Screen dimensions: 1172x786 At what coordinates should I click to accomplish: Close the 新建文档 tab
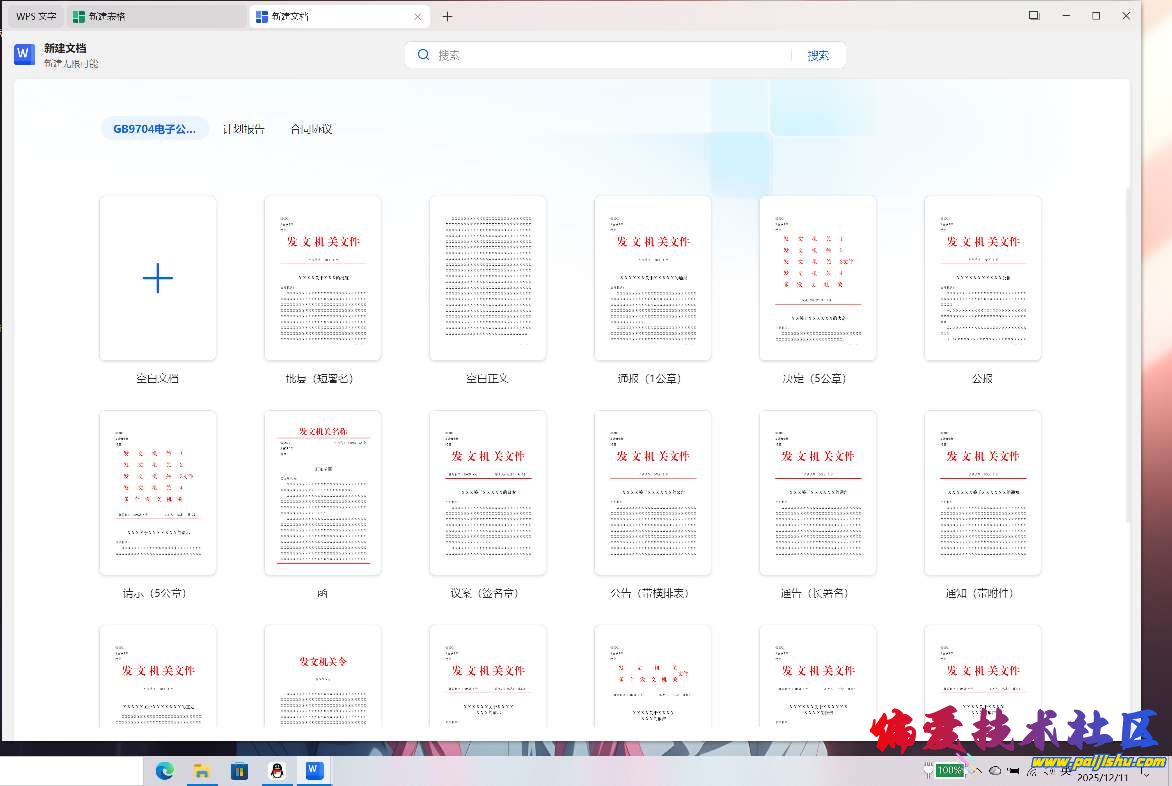coord(418,16)
